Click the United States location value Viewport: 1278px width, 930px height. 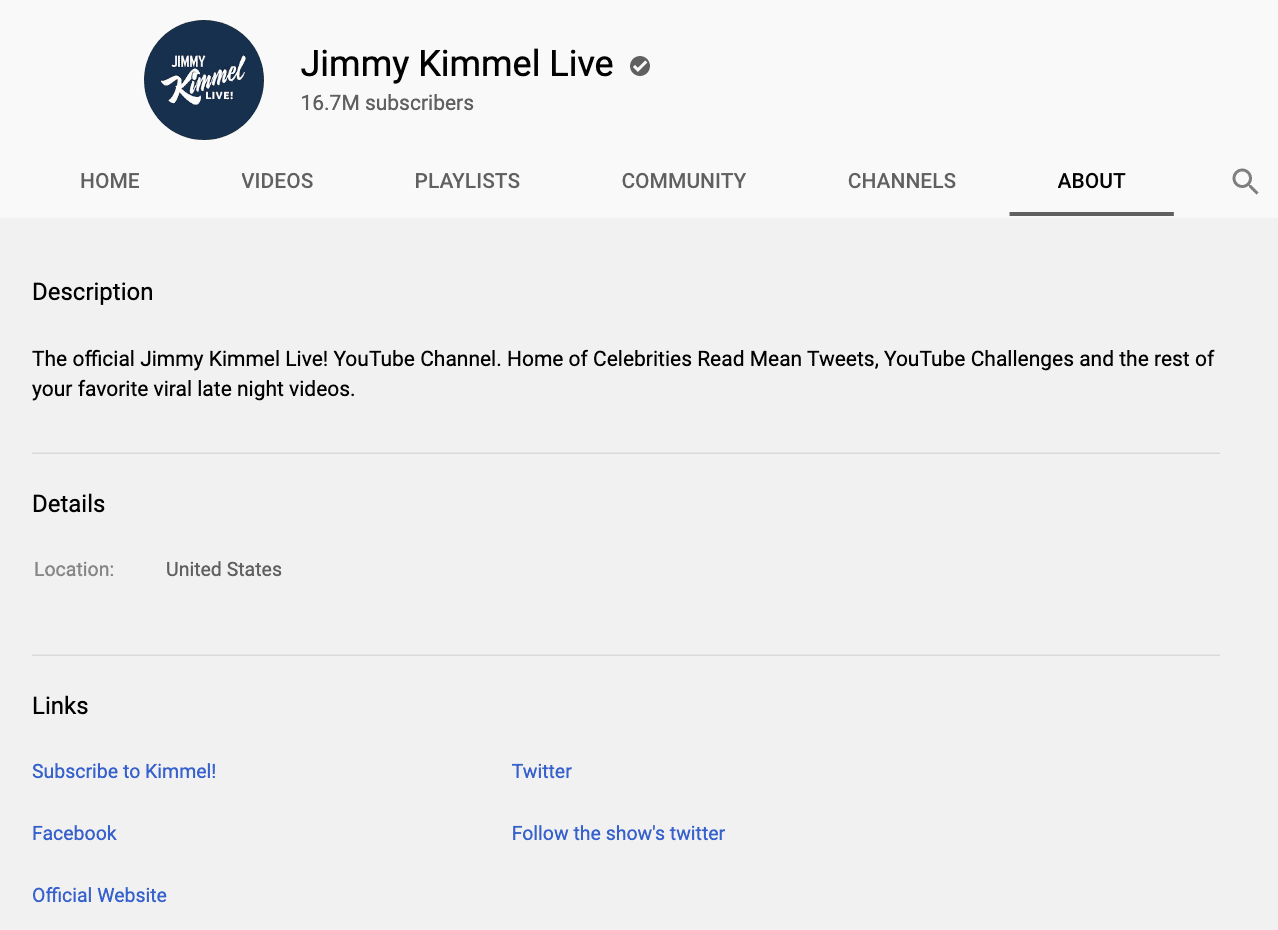point(224,569)
